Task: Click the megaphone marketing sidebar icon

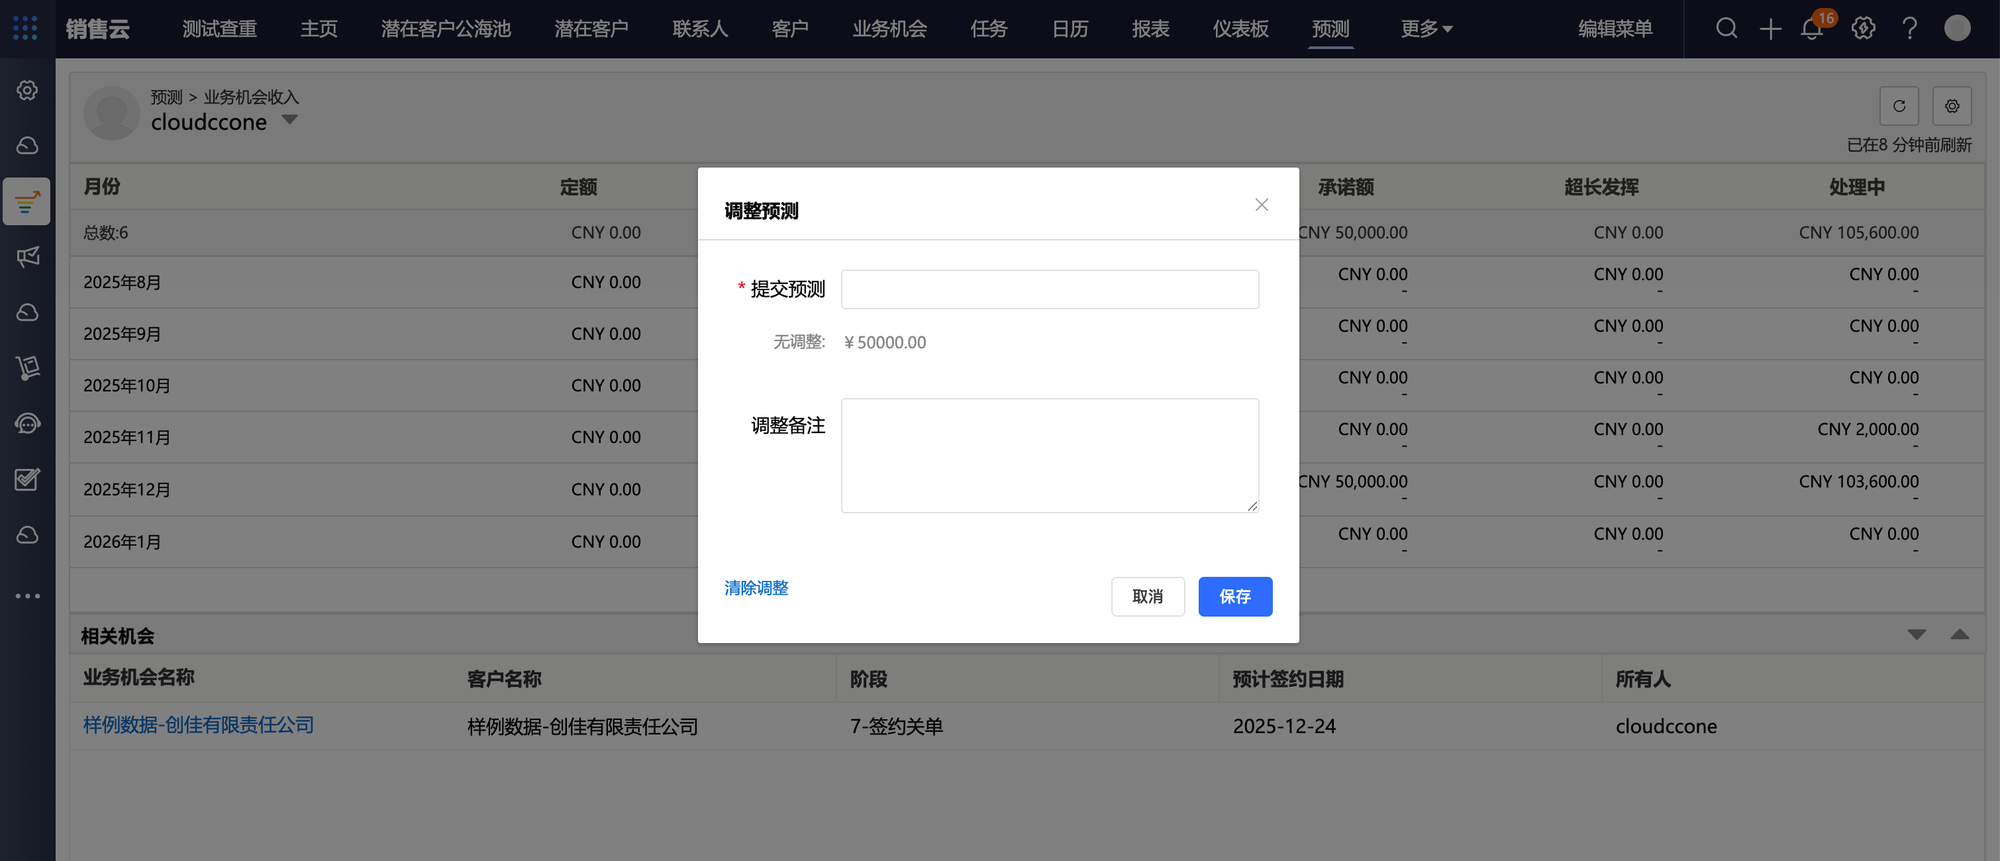Action: (28, 257)
